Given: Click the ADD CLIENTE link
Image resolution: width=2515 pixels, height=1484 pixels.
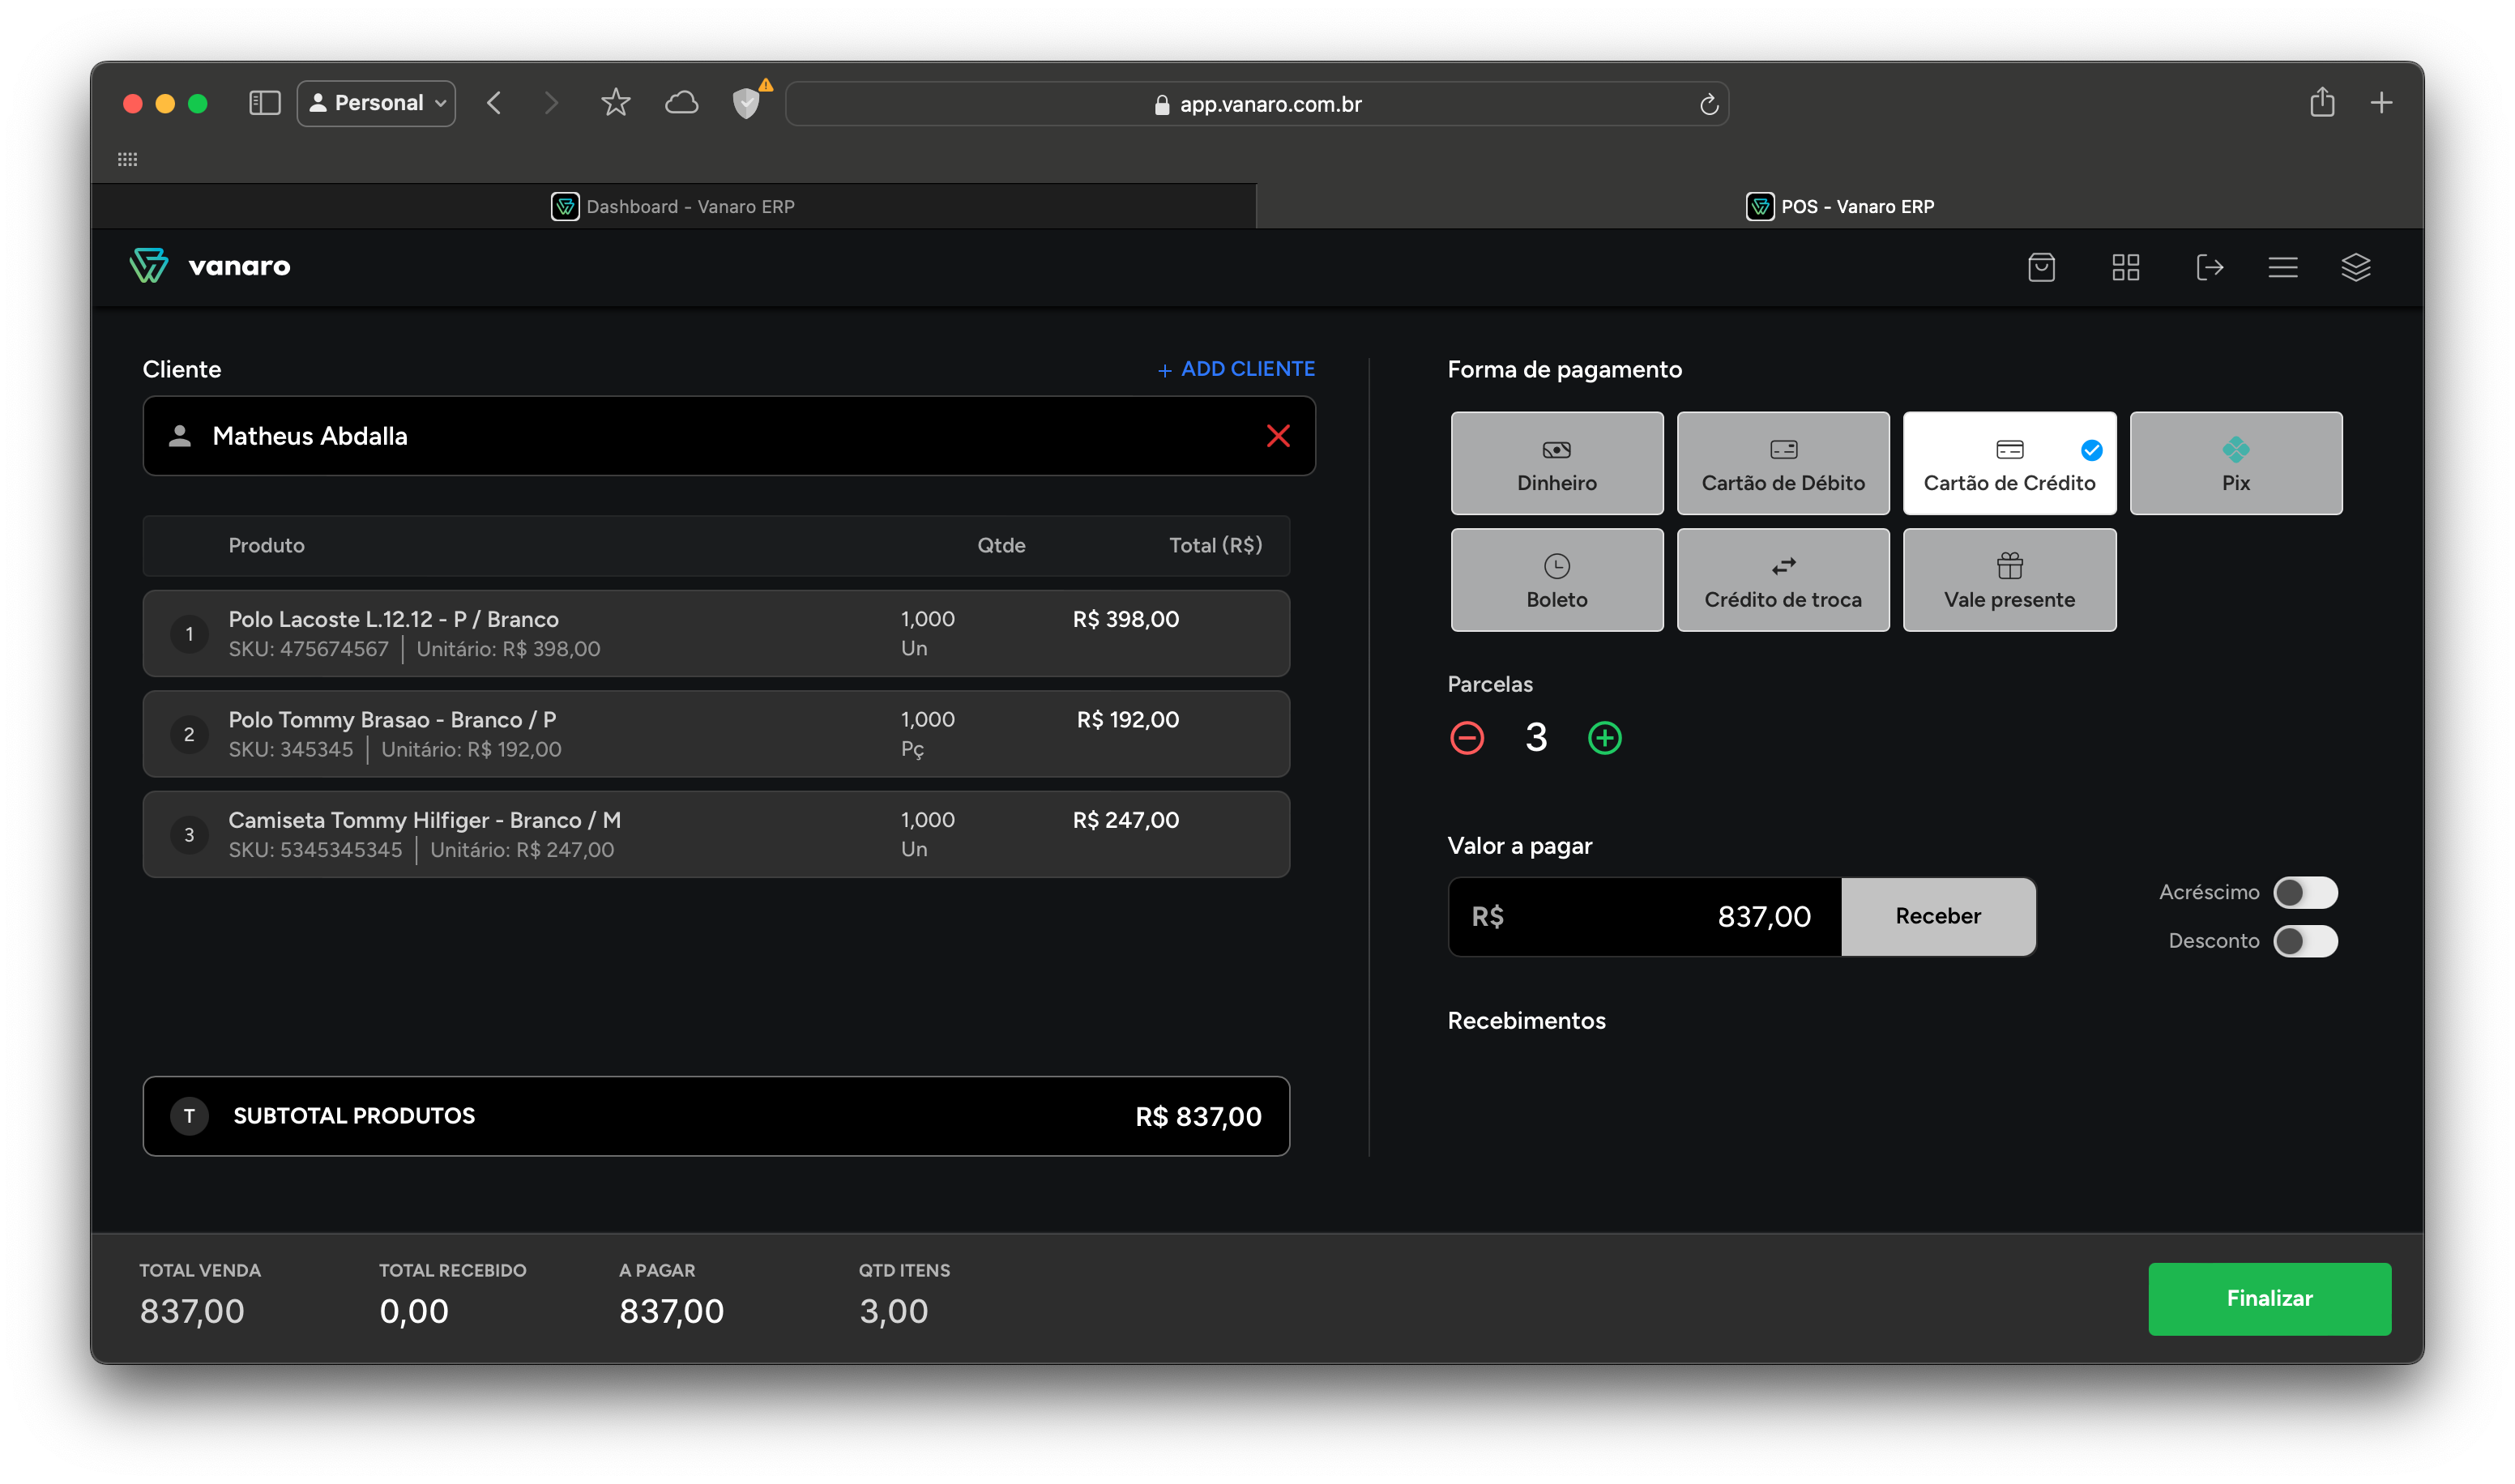Looking at the screenshot, I should coord(1236,369).
